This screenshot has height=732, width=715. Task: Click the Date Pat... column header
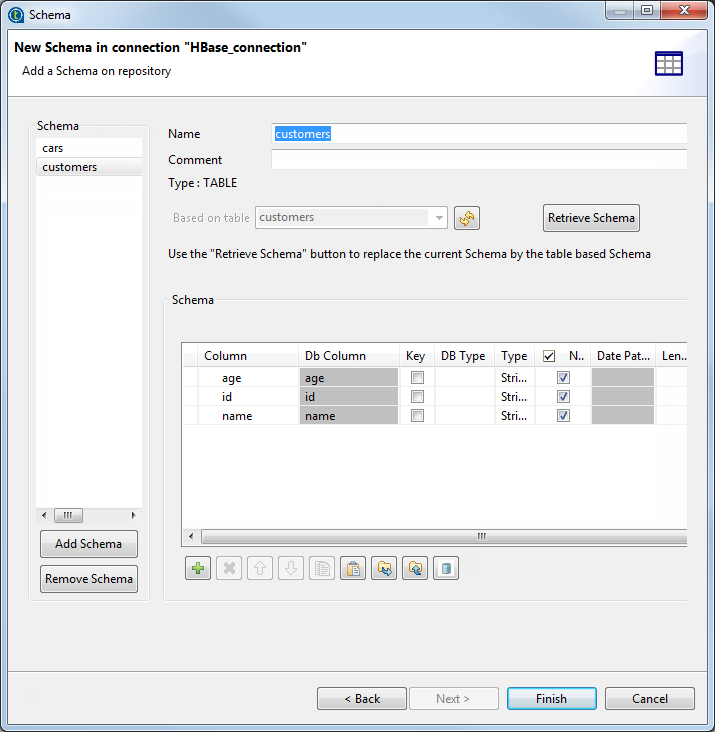point(623,356)
